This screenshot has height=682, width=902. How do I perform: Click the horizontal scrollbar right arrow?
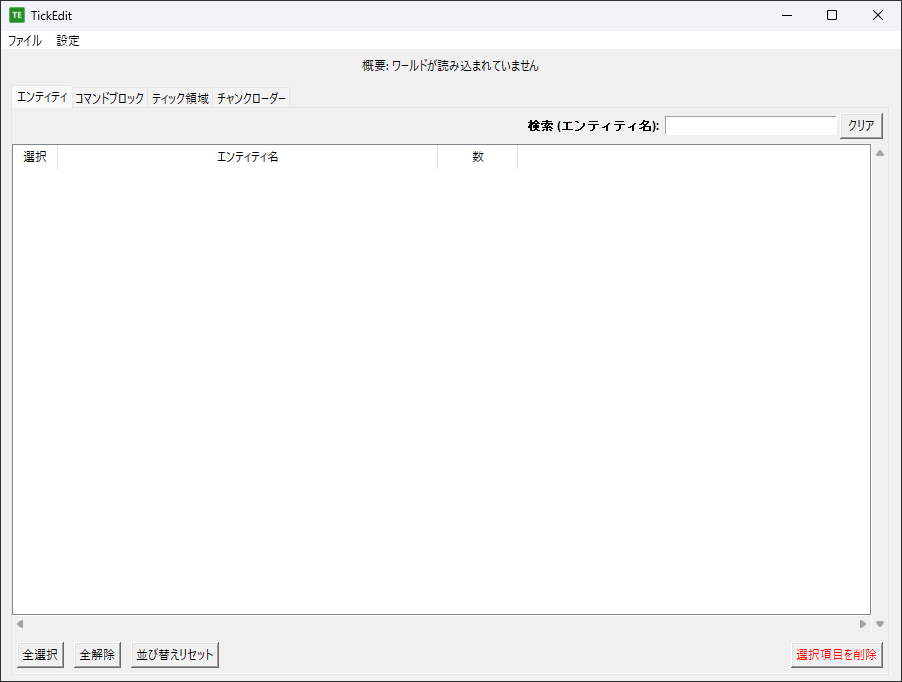(863, 624)
